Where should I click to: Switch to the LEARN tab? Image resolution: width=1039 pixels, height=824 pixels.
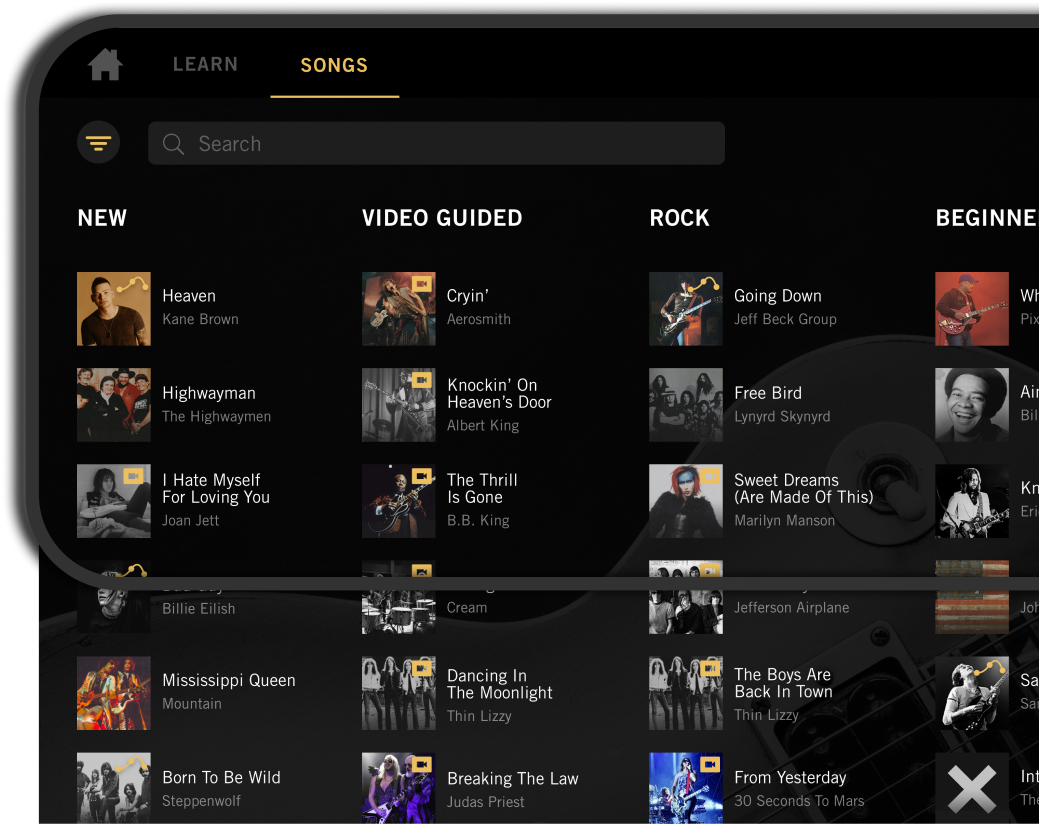(x=205, y=64)
